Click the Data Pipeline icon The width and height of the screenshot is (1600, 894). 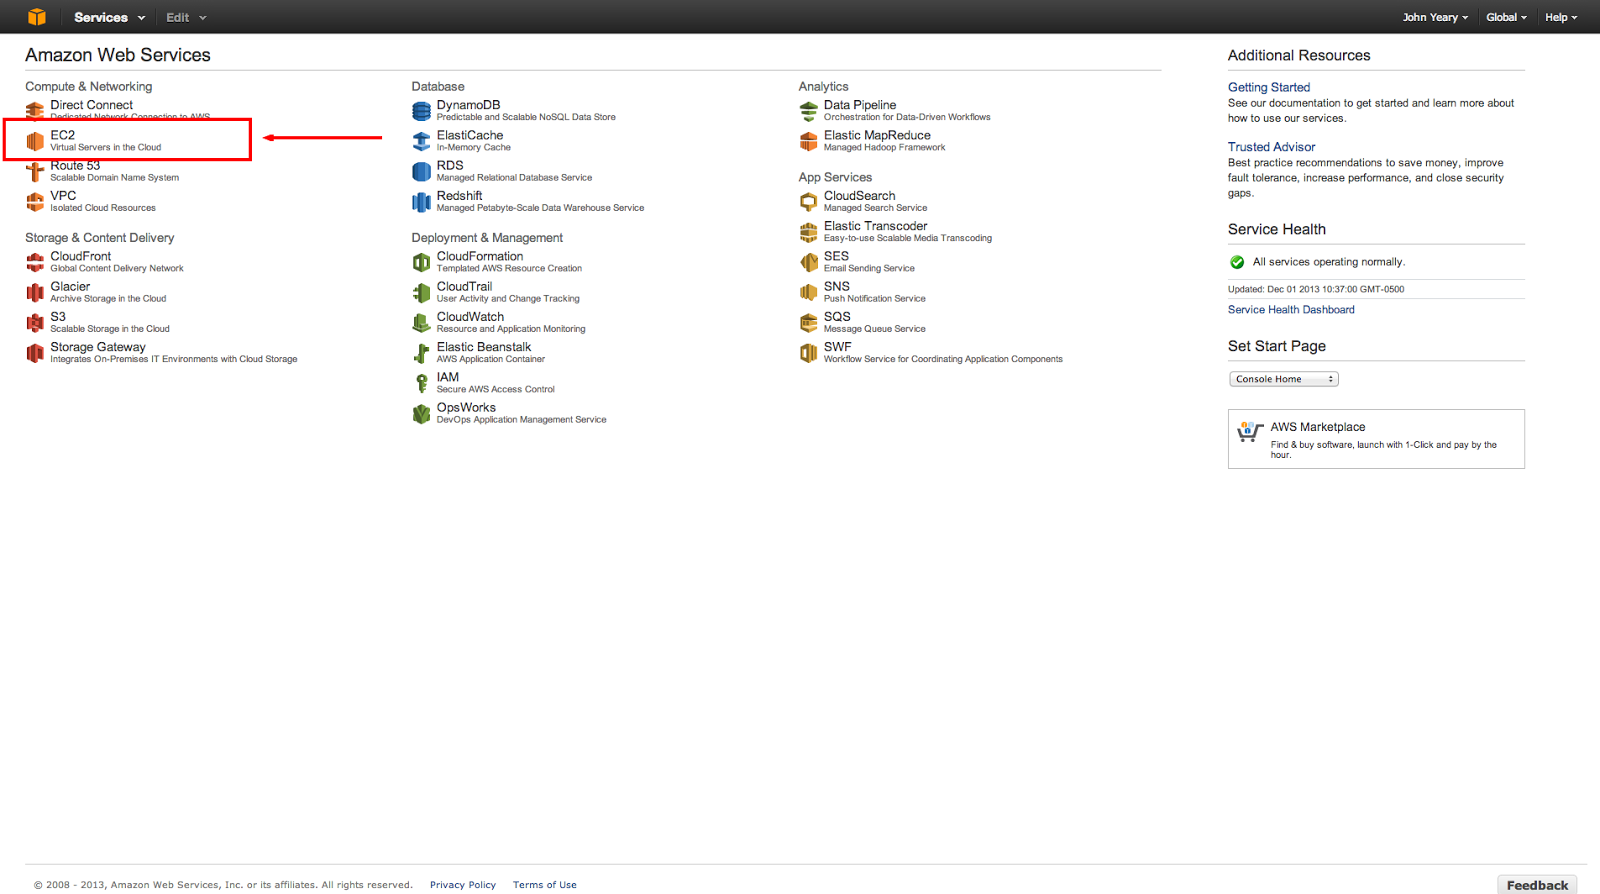tap(809, 110)
